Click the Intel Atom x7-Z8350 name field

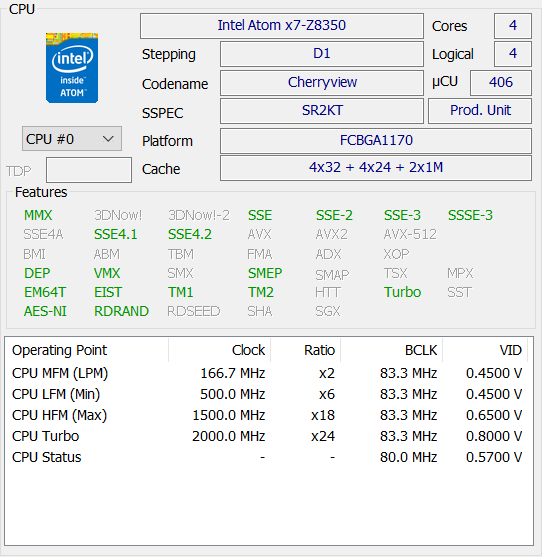coord(282,26)
